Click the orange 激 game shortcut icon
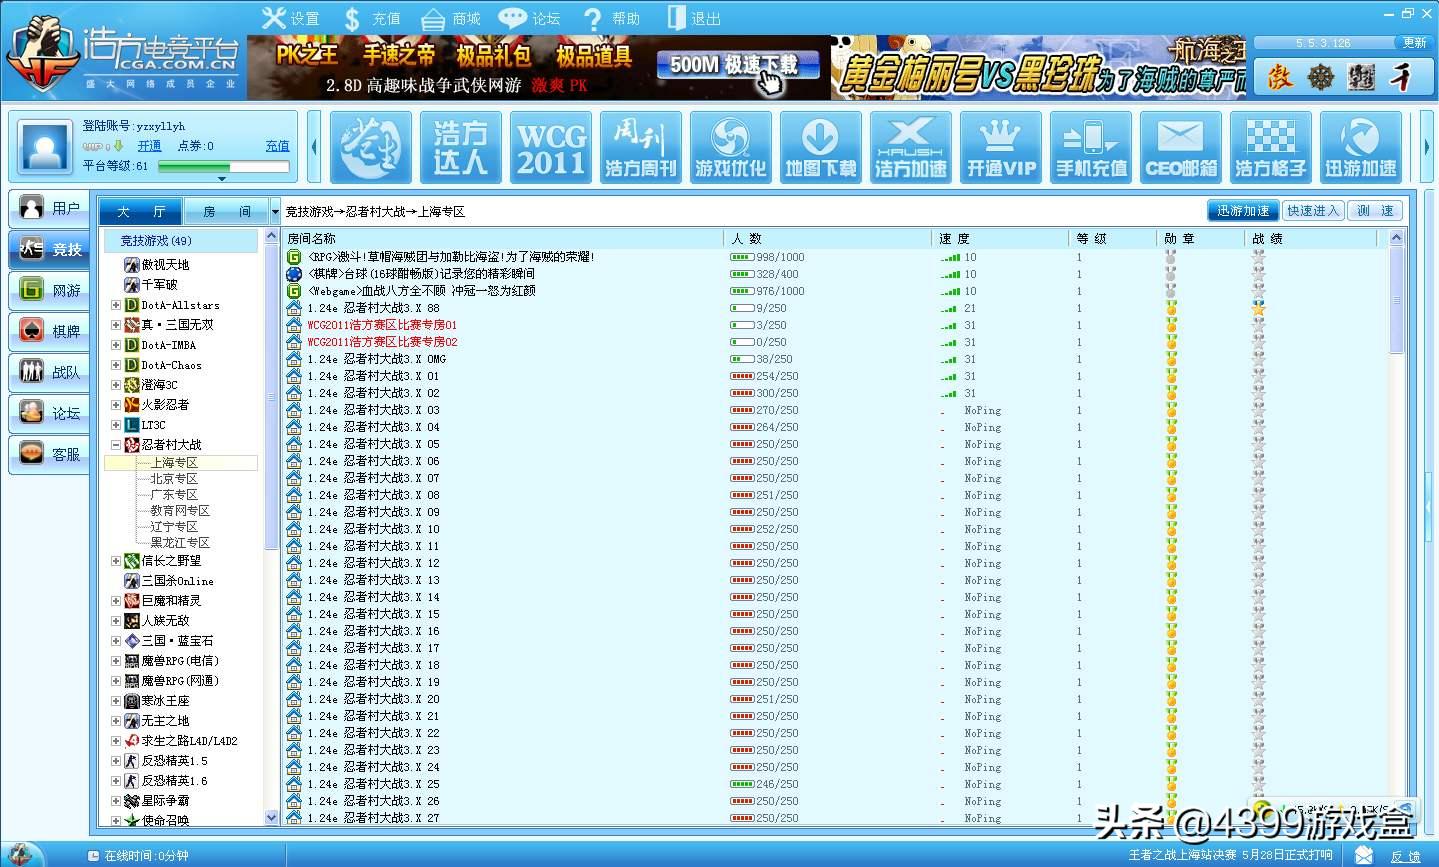 (1280, 77)
